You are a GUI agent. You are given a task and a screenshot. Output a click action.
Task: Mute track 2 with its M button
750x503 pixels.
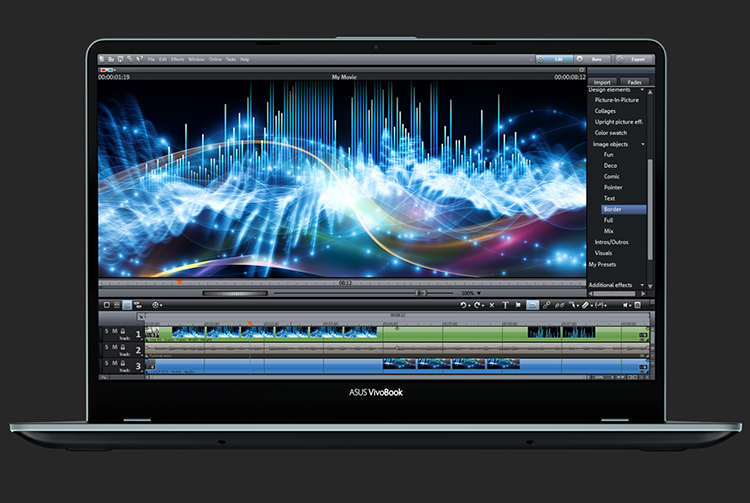[114, 348]
